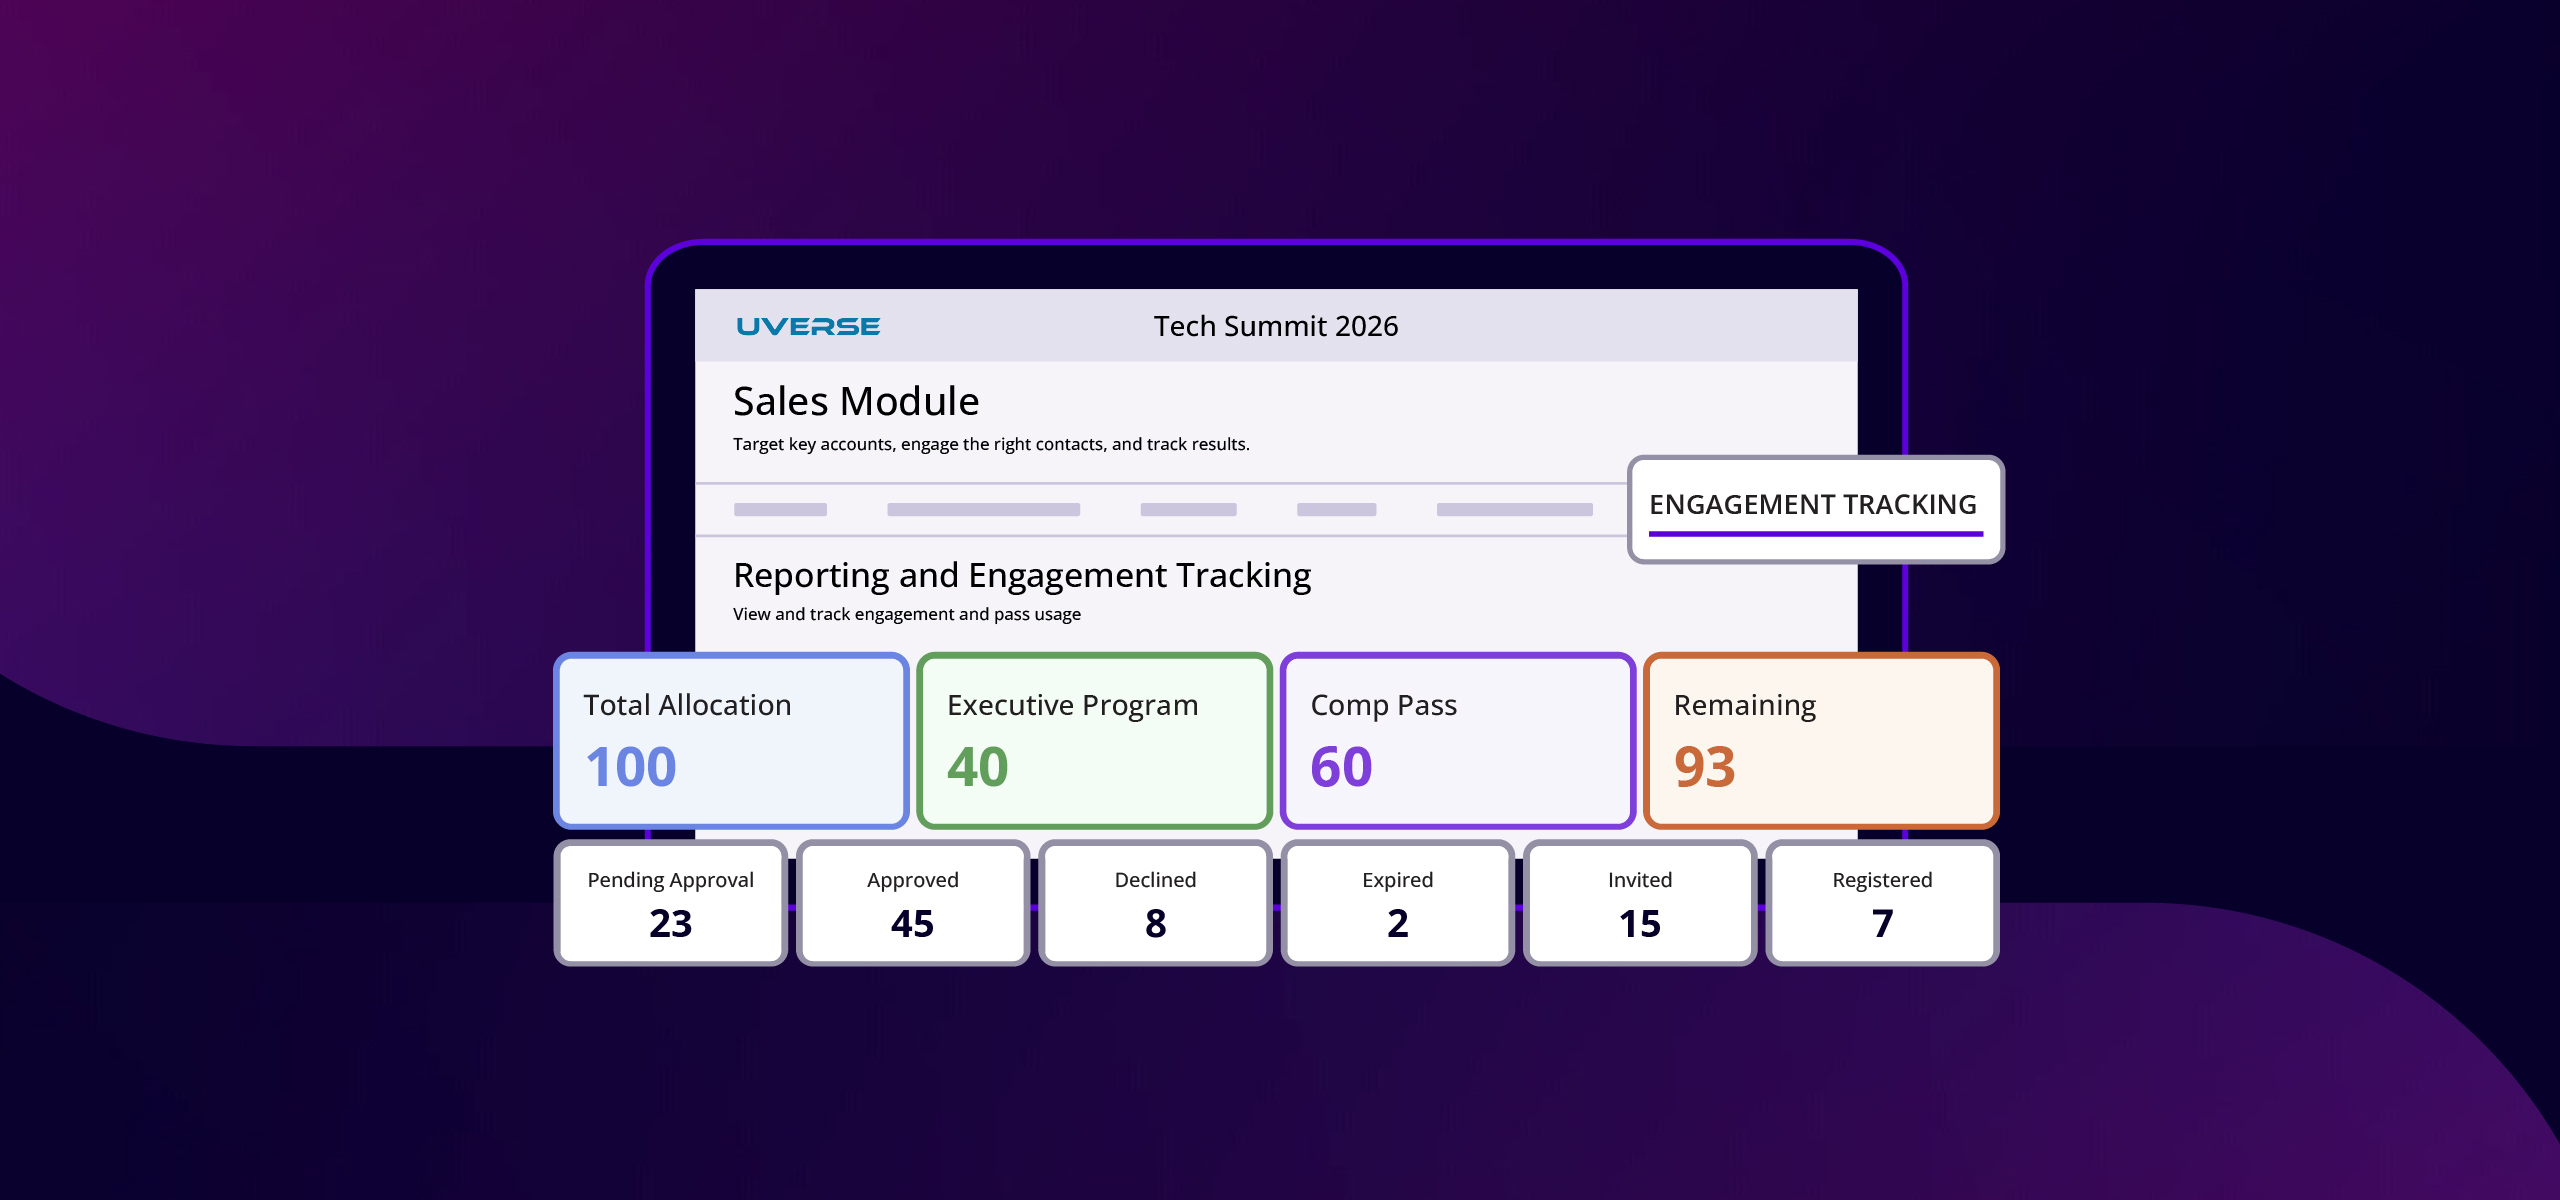Viewport: 2560px width, 1200px height.
Task: Click the 'View and track engagement' subtitle
Action: (x=907, y=614)
